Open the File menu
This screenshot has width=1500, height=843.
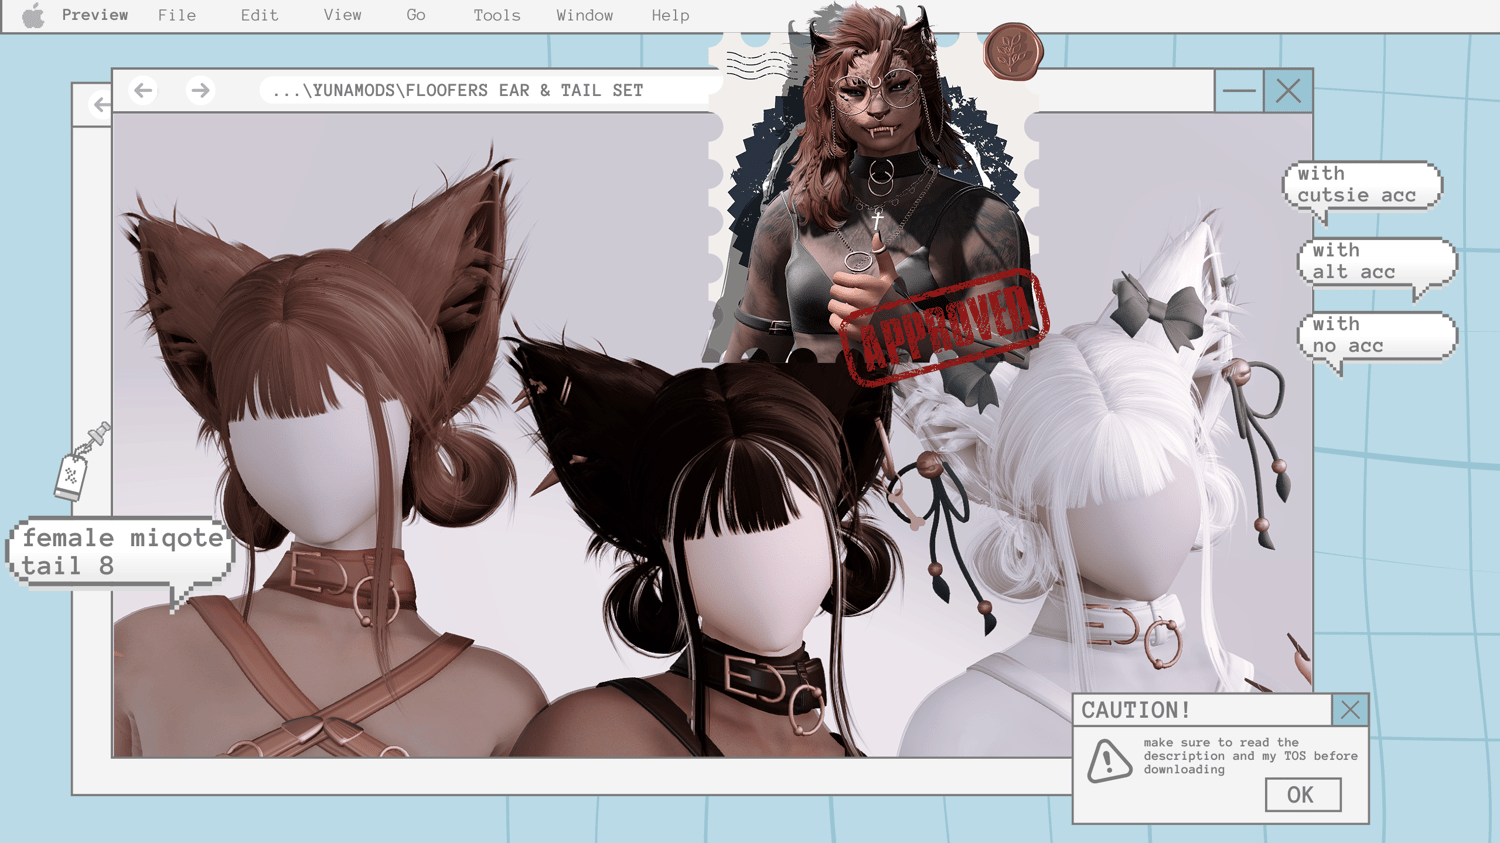point(177,15)
